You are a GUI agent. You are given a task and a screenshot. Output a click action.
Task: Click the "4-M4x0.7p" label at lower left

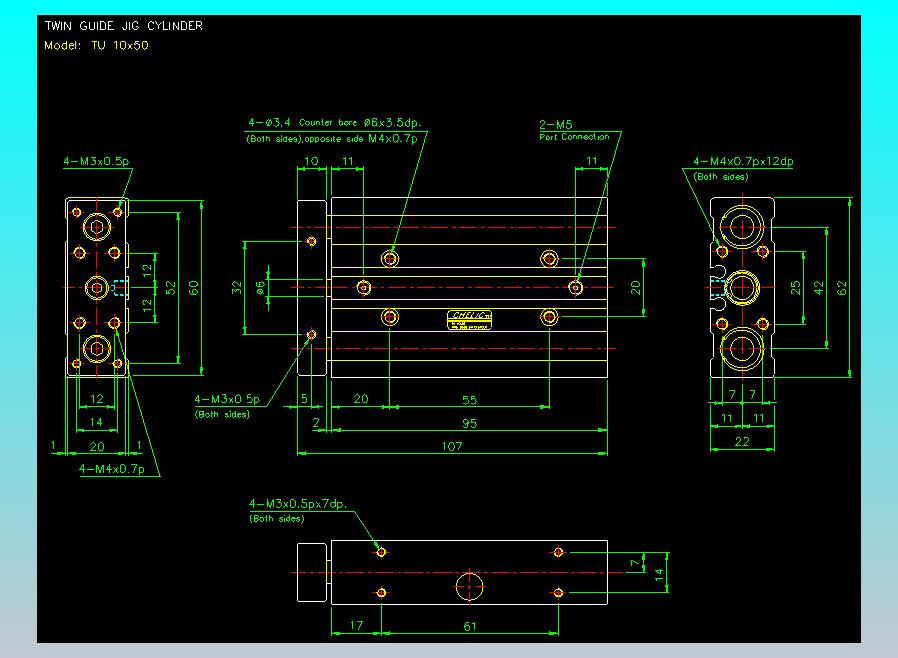(111, 468)
